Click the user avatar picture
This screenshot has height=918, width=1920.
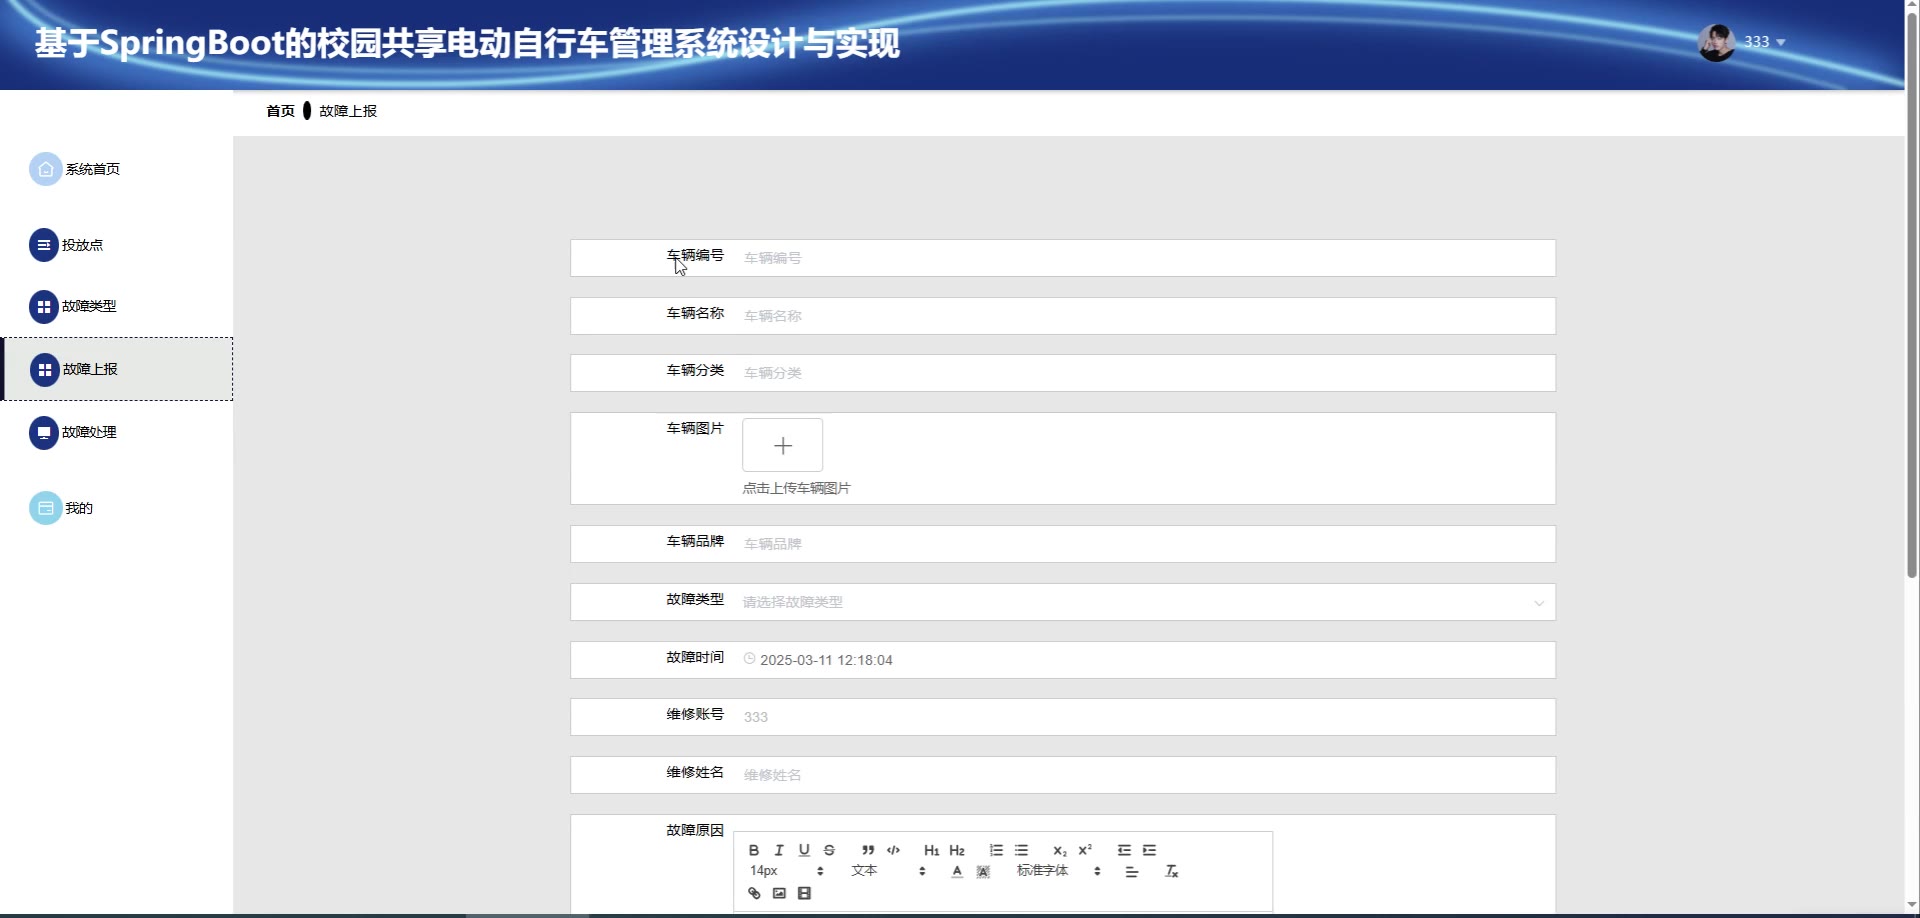(x=1717, y=42)
